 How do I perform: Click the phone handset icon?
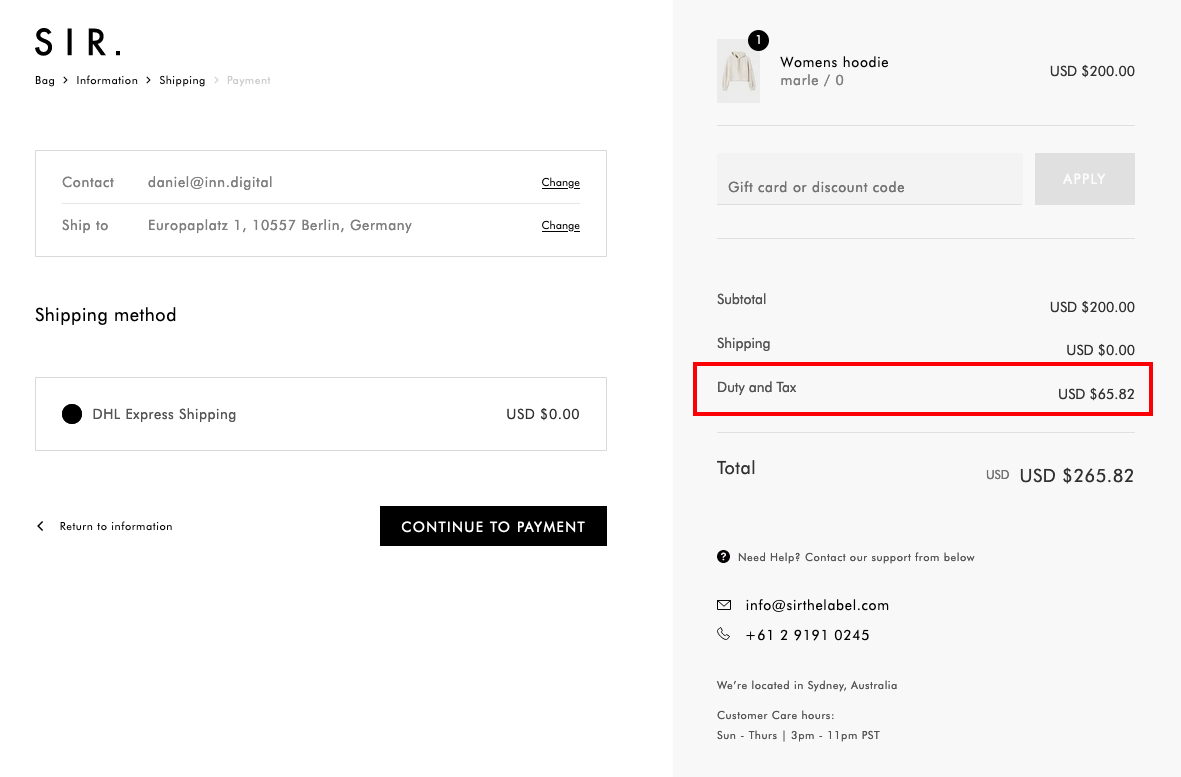pyautogui.click(x=724, y=634)
